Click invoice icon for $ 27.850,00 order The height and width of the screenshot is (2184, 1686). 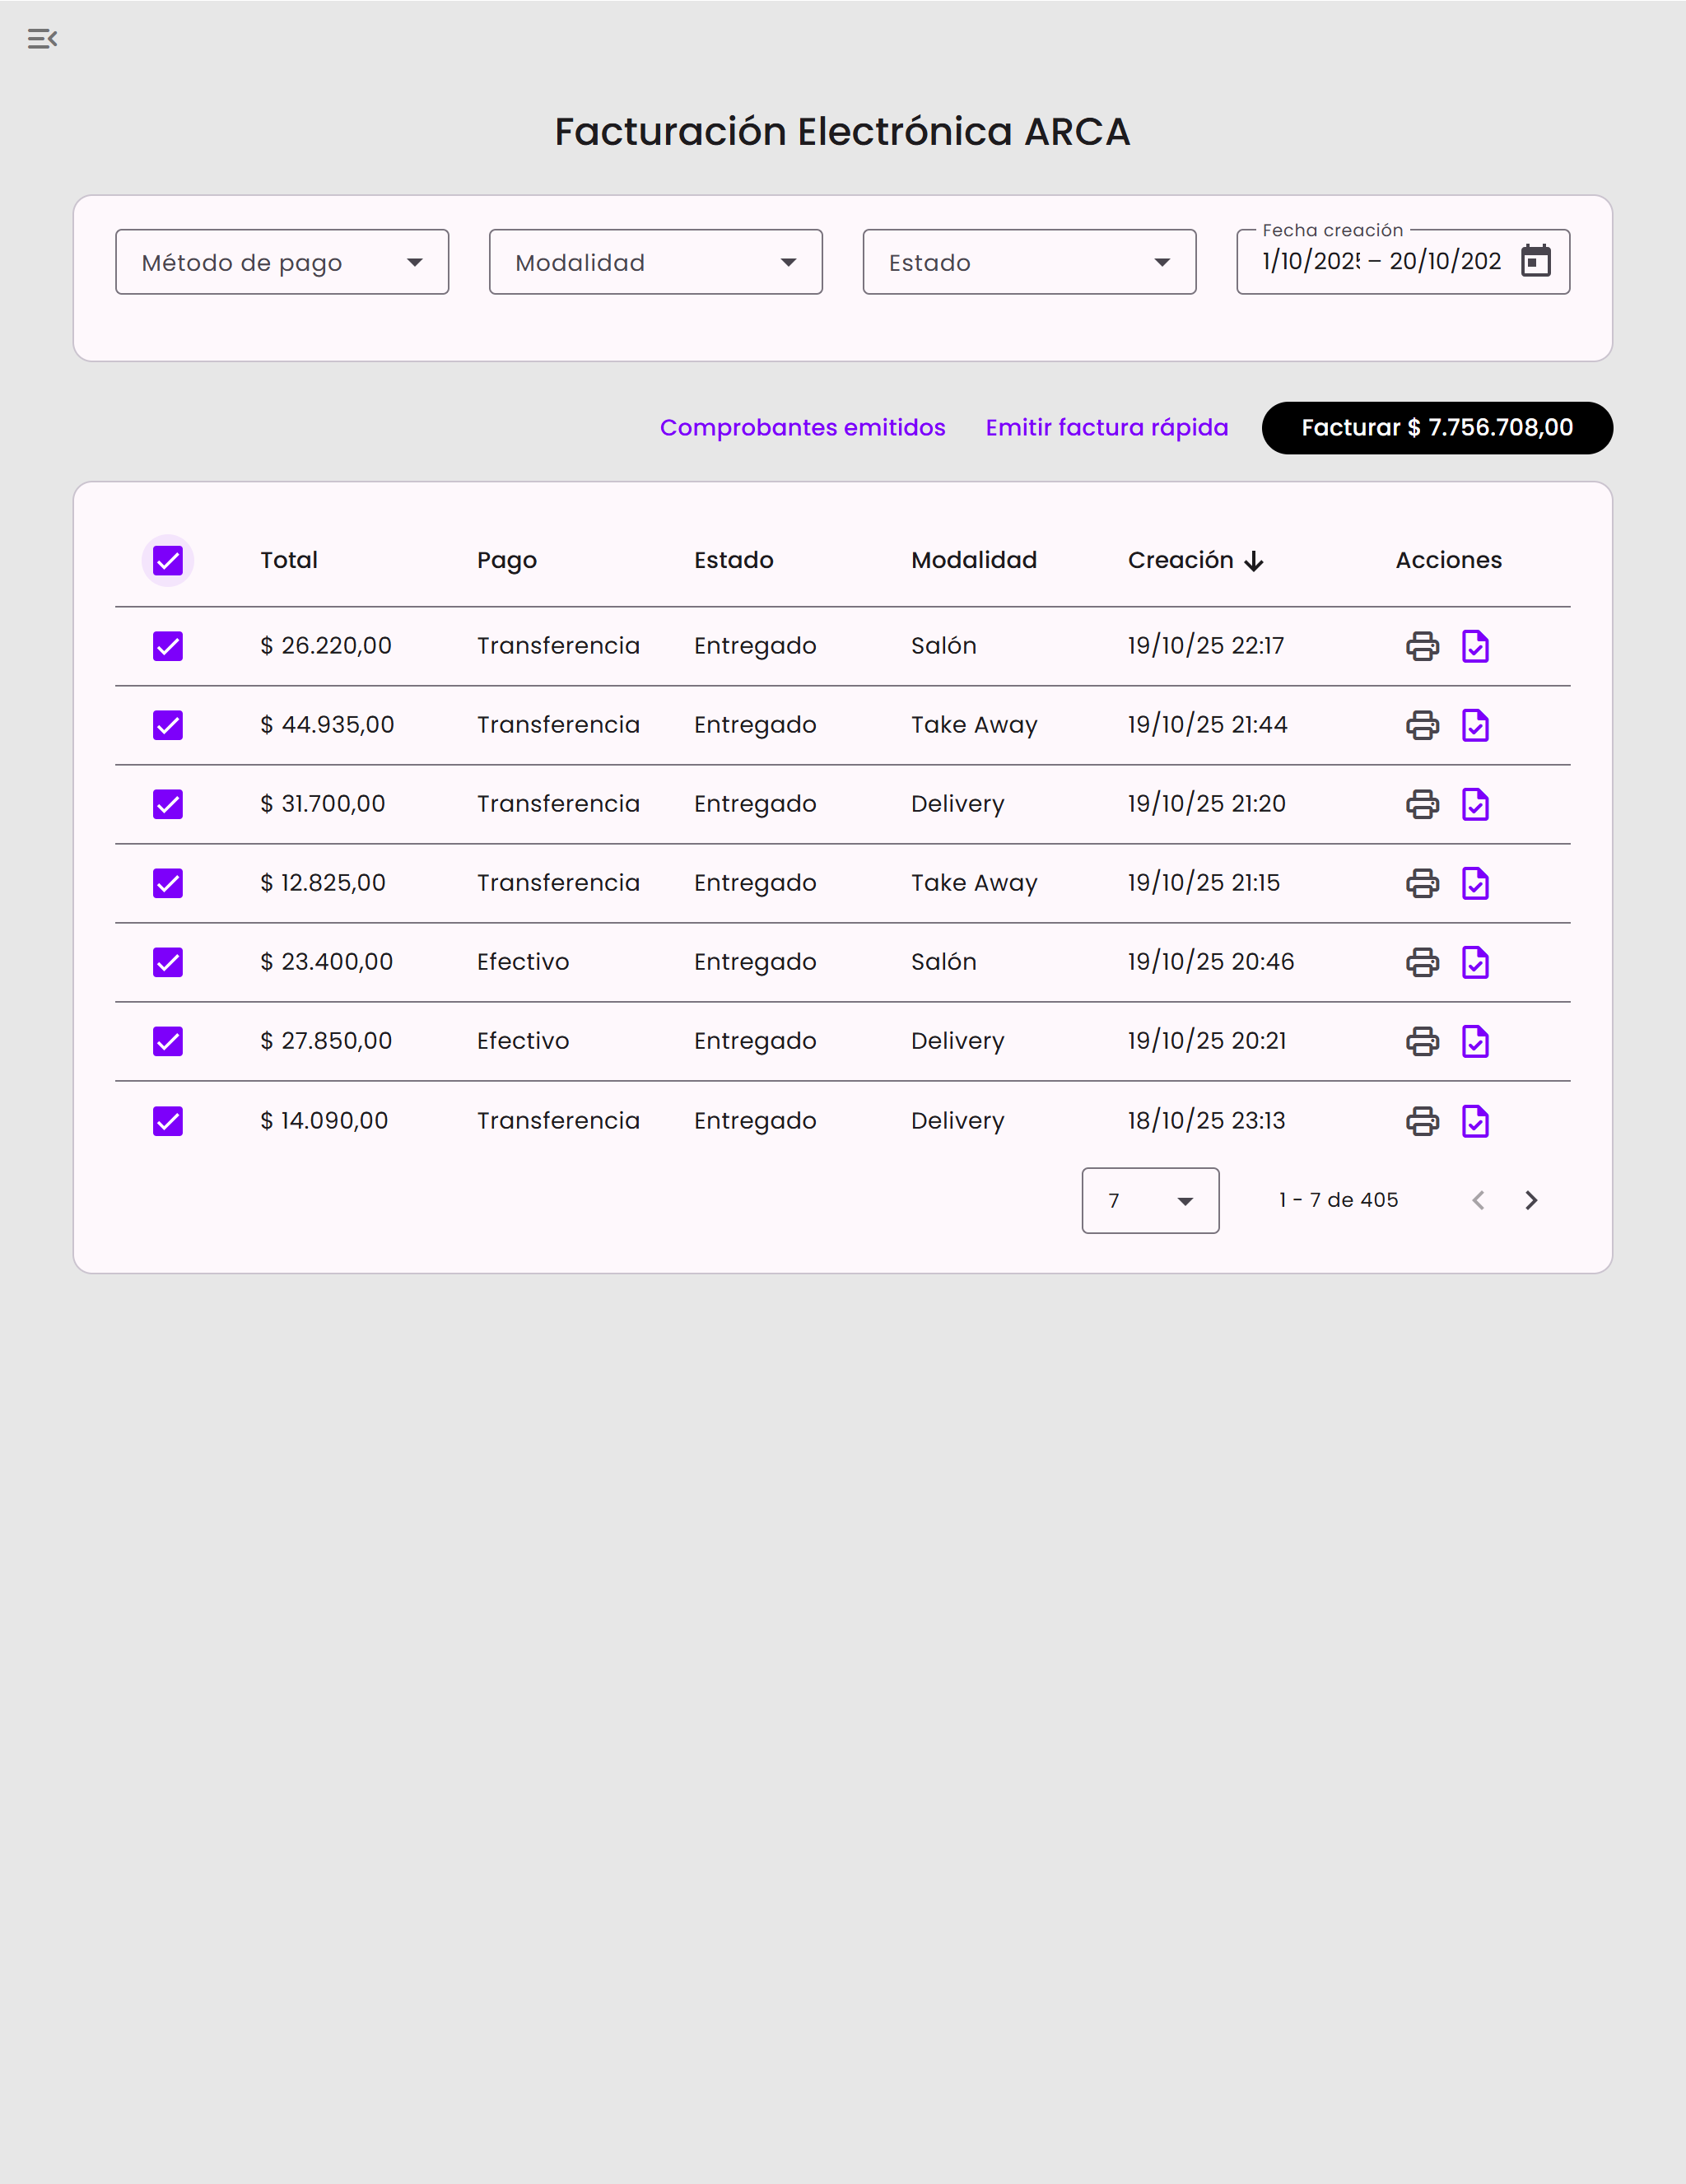(x=1475, y=1041)
